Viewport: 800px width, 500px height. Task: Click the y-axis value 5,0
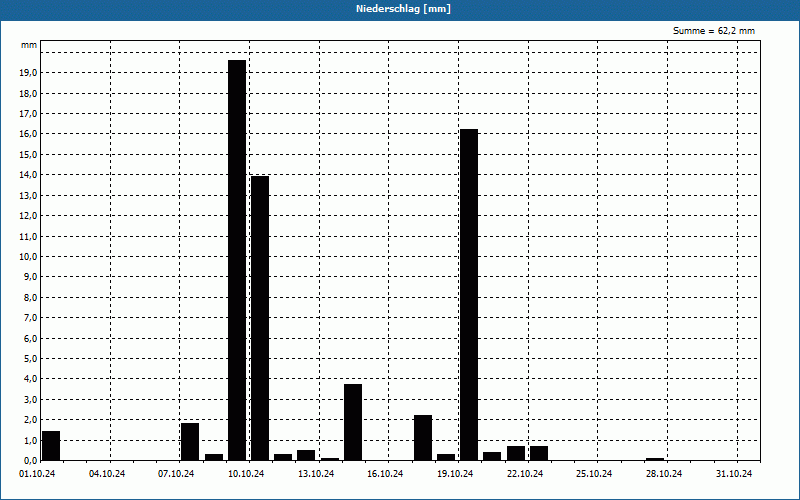pyautogui.click(x=31, y=359)
